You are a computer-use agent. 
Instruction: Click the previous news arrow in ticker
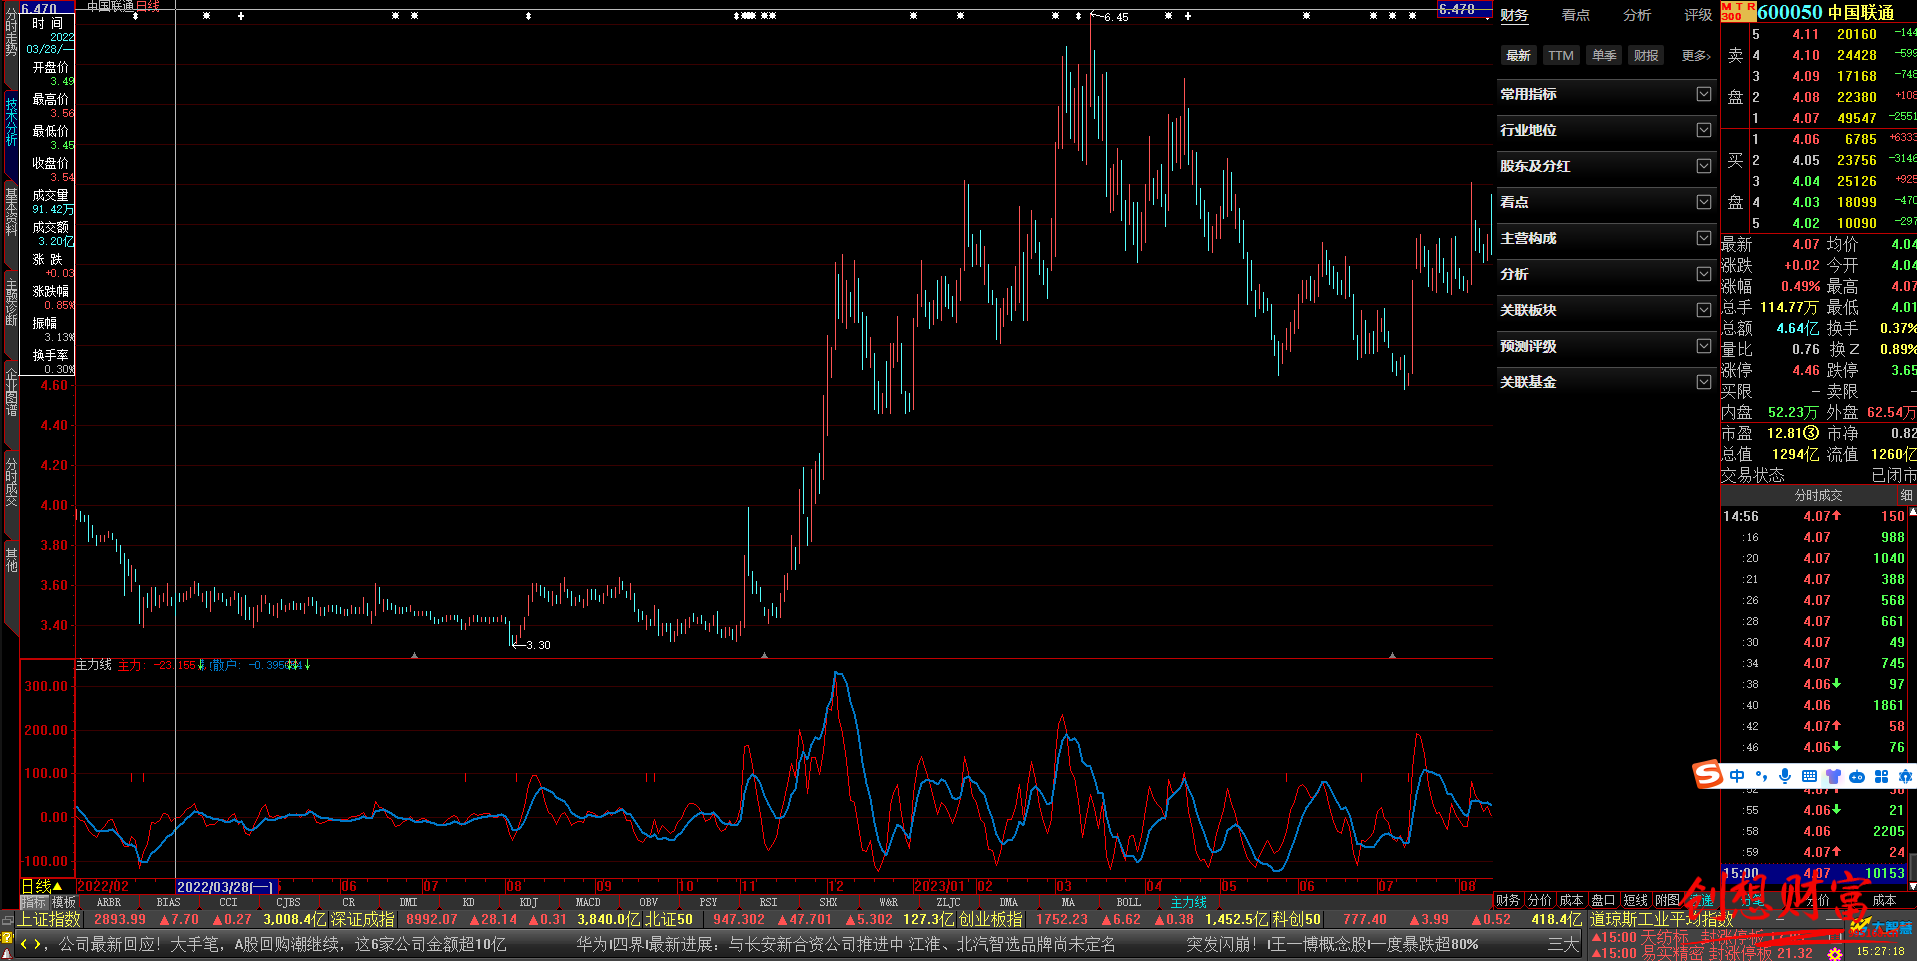pos(24,944)
